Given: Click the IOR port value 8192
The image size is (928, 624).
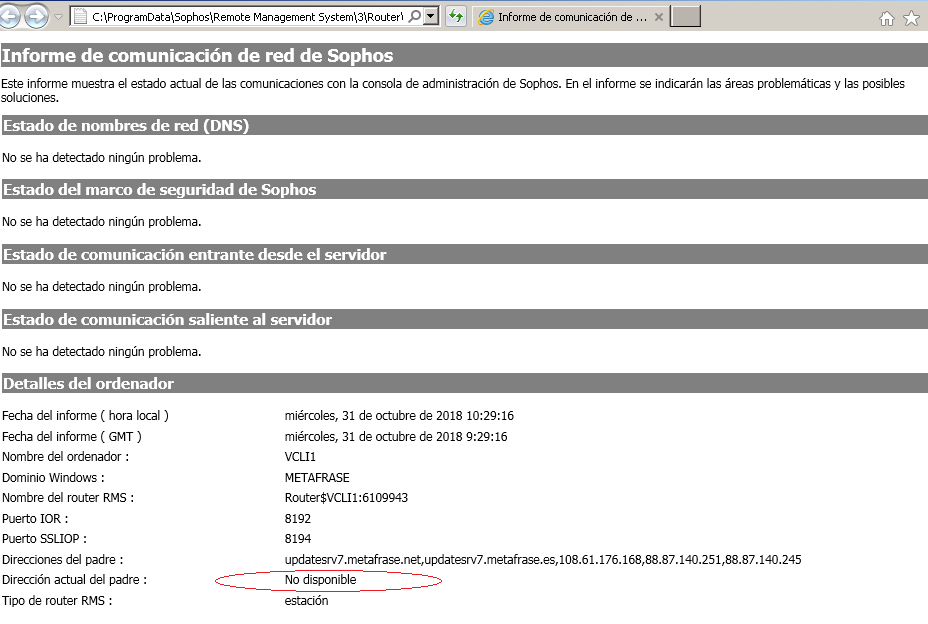Looking at the screenshot, I should click(298, 519).
